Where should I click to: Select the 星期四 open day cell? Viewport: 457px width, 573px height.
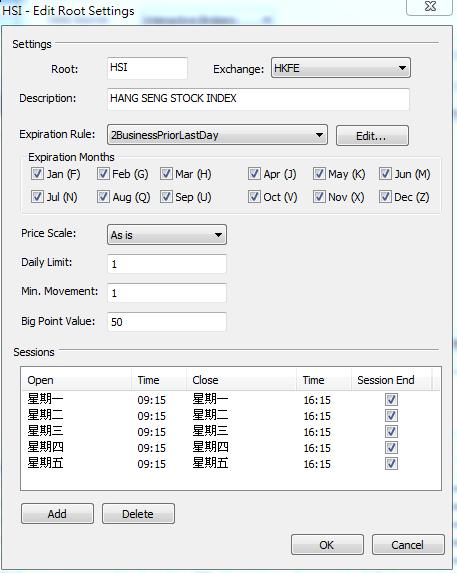pos(45,447)
